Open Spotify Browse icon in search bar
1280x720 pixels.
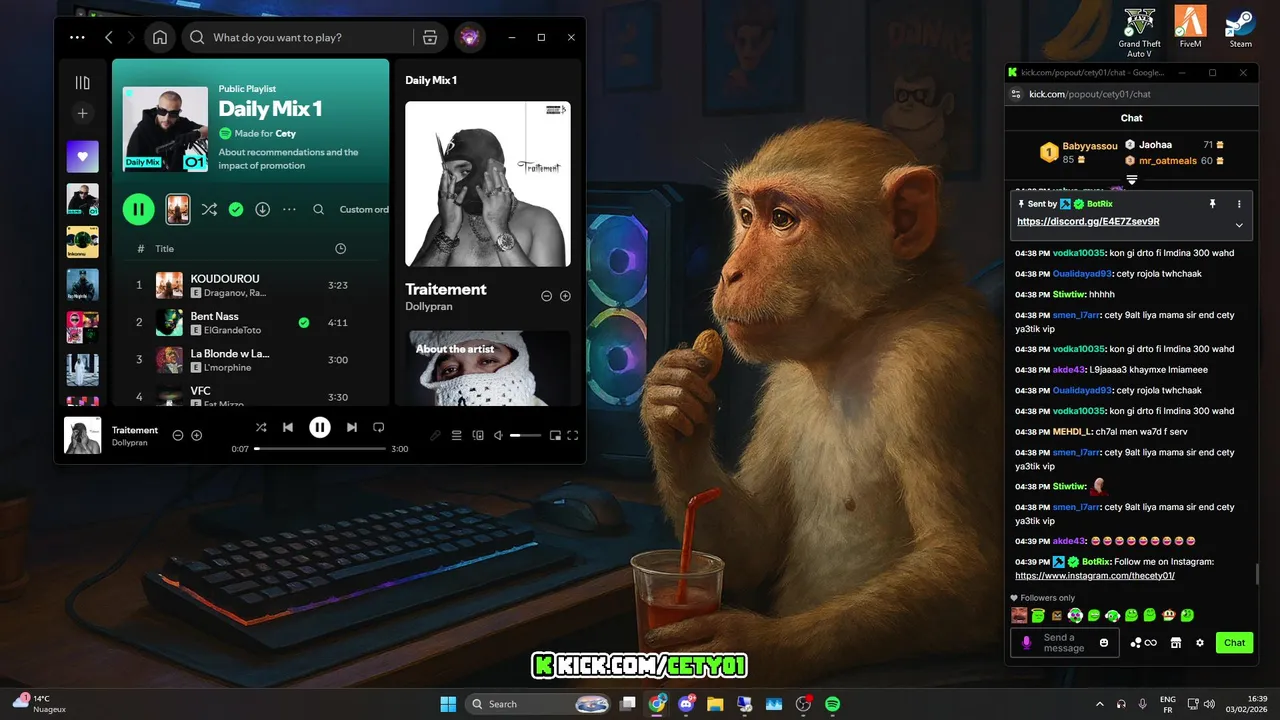pos(429,37)
